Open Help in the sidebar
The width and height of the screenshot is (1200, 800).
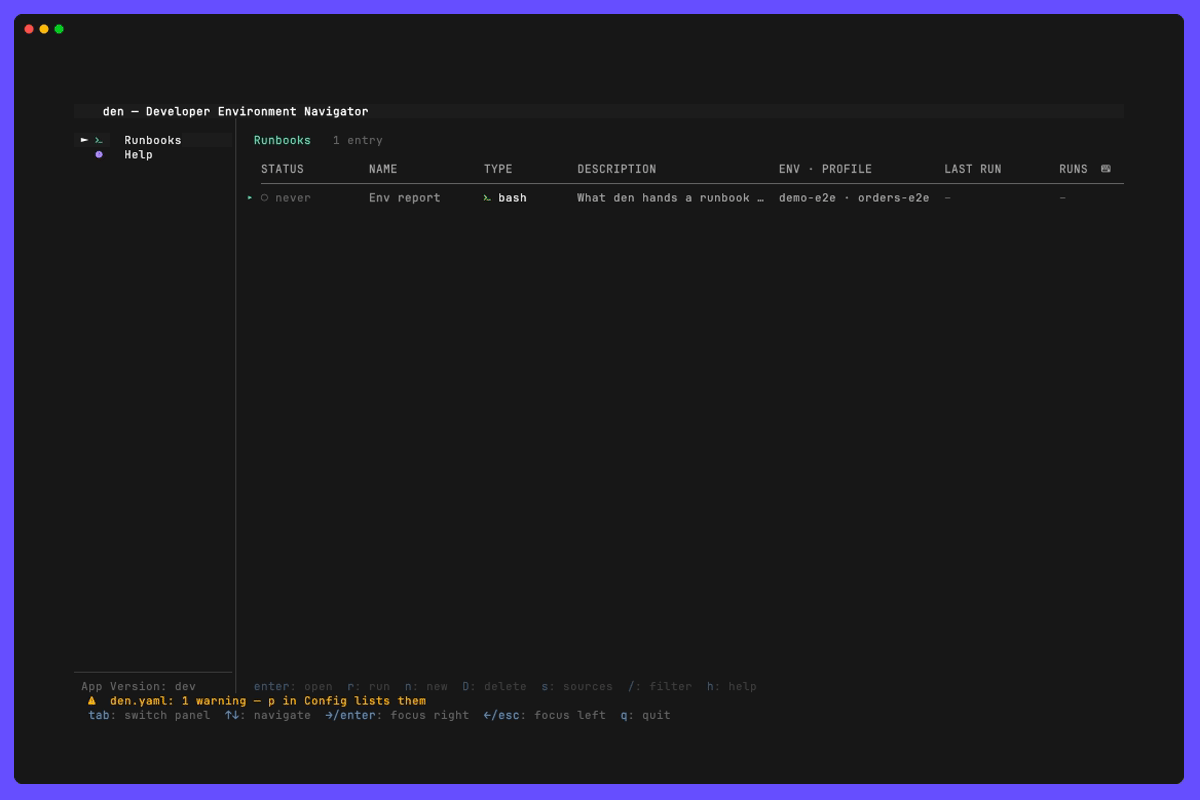click(138, 155)
